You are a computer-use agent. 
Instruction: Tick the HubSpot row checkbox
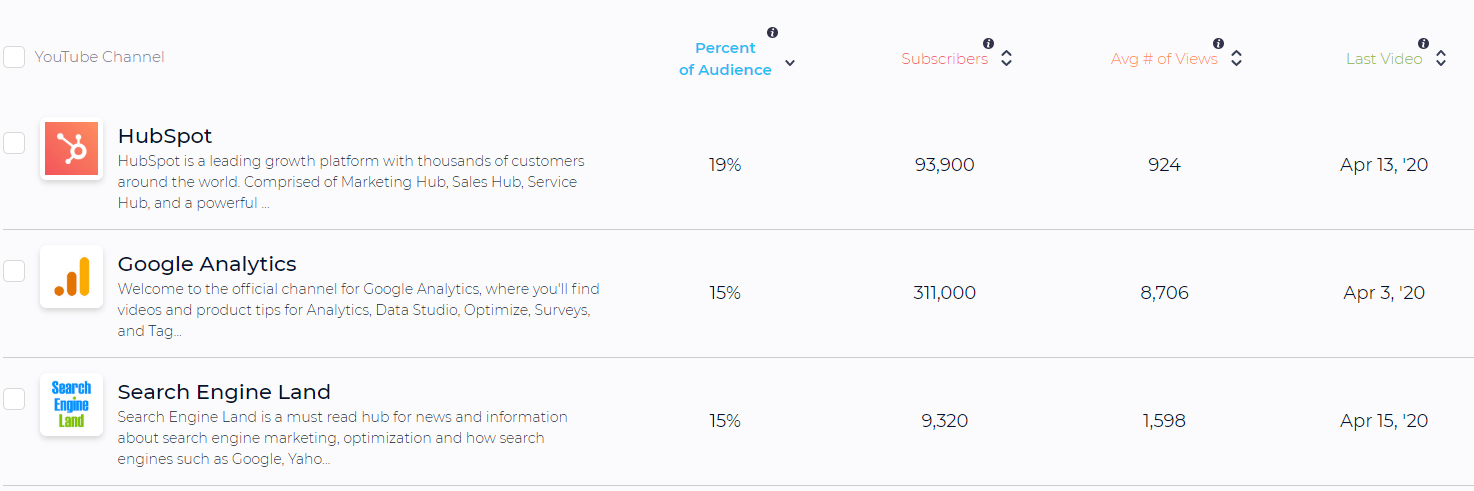click(x=14, y=143)
